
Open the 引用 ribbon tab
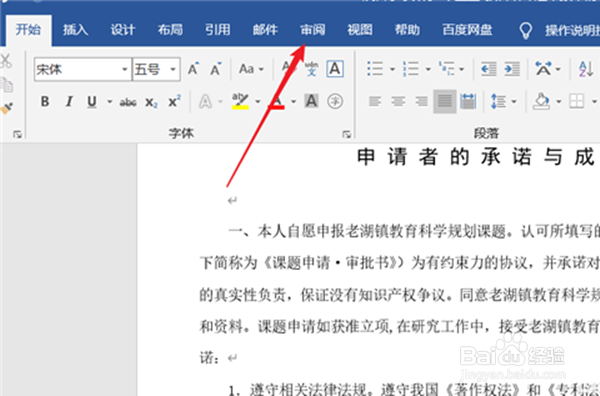pos(218,30)
